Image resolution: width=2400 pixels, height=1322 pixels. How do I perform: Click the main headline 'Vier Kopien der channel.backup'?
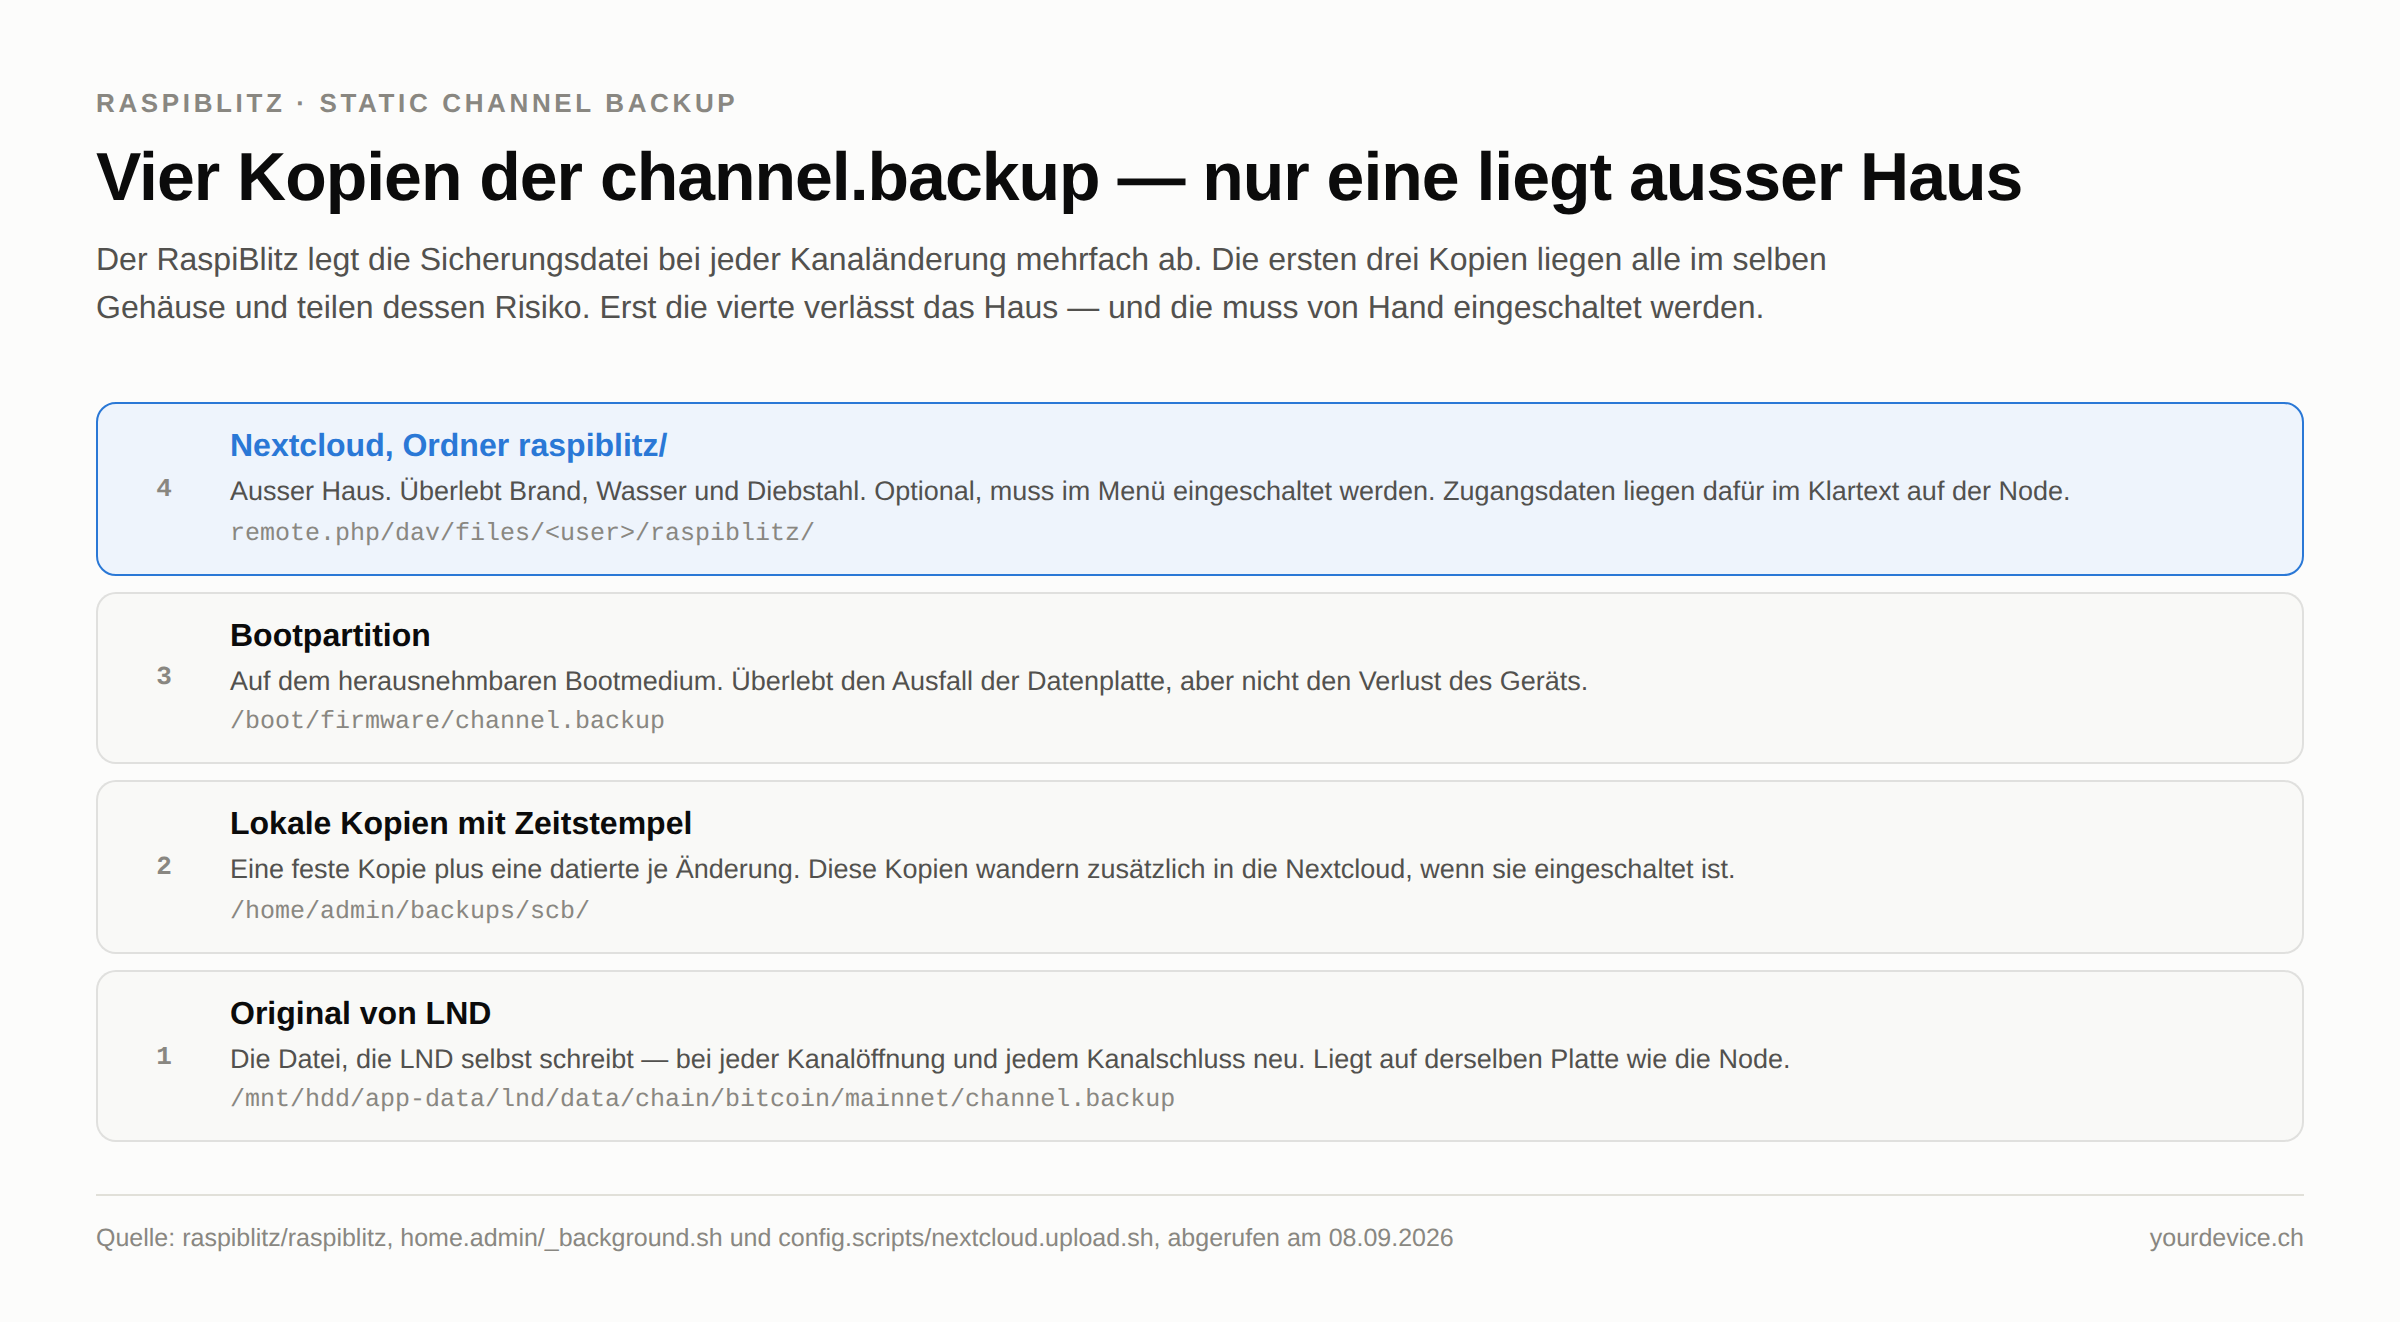pos(1059,178)
